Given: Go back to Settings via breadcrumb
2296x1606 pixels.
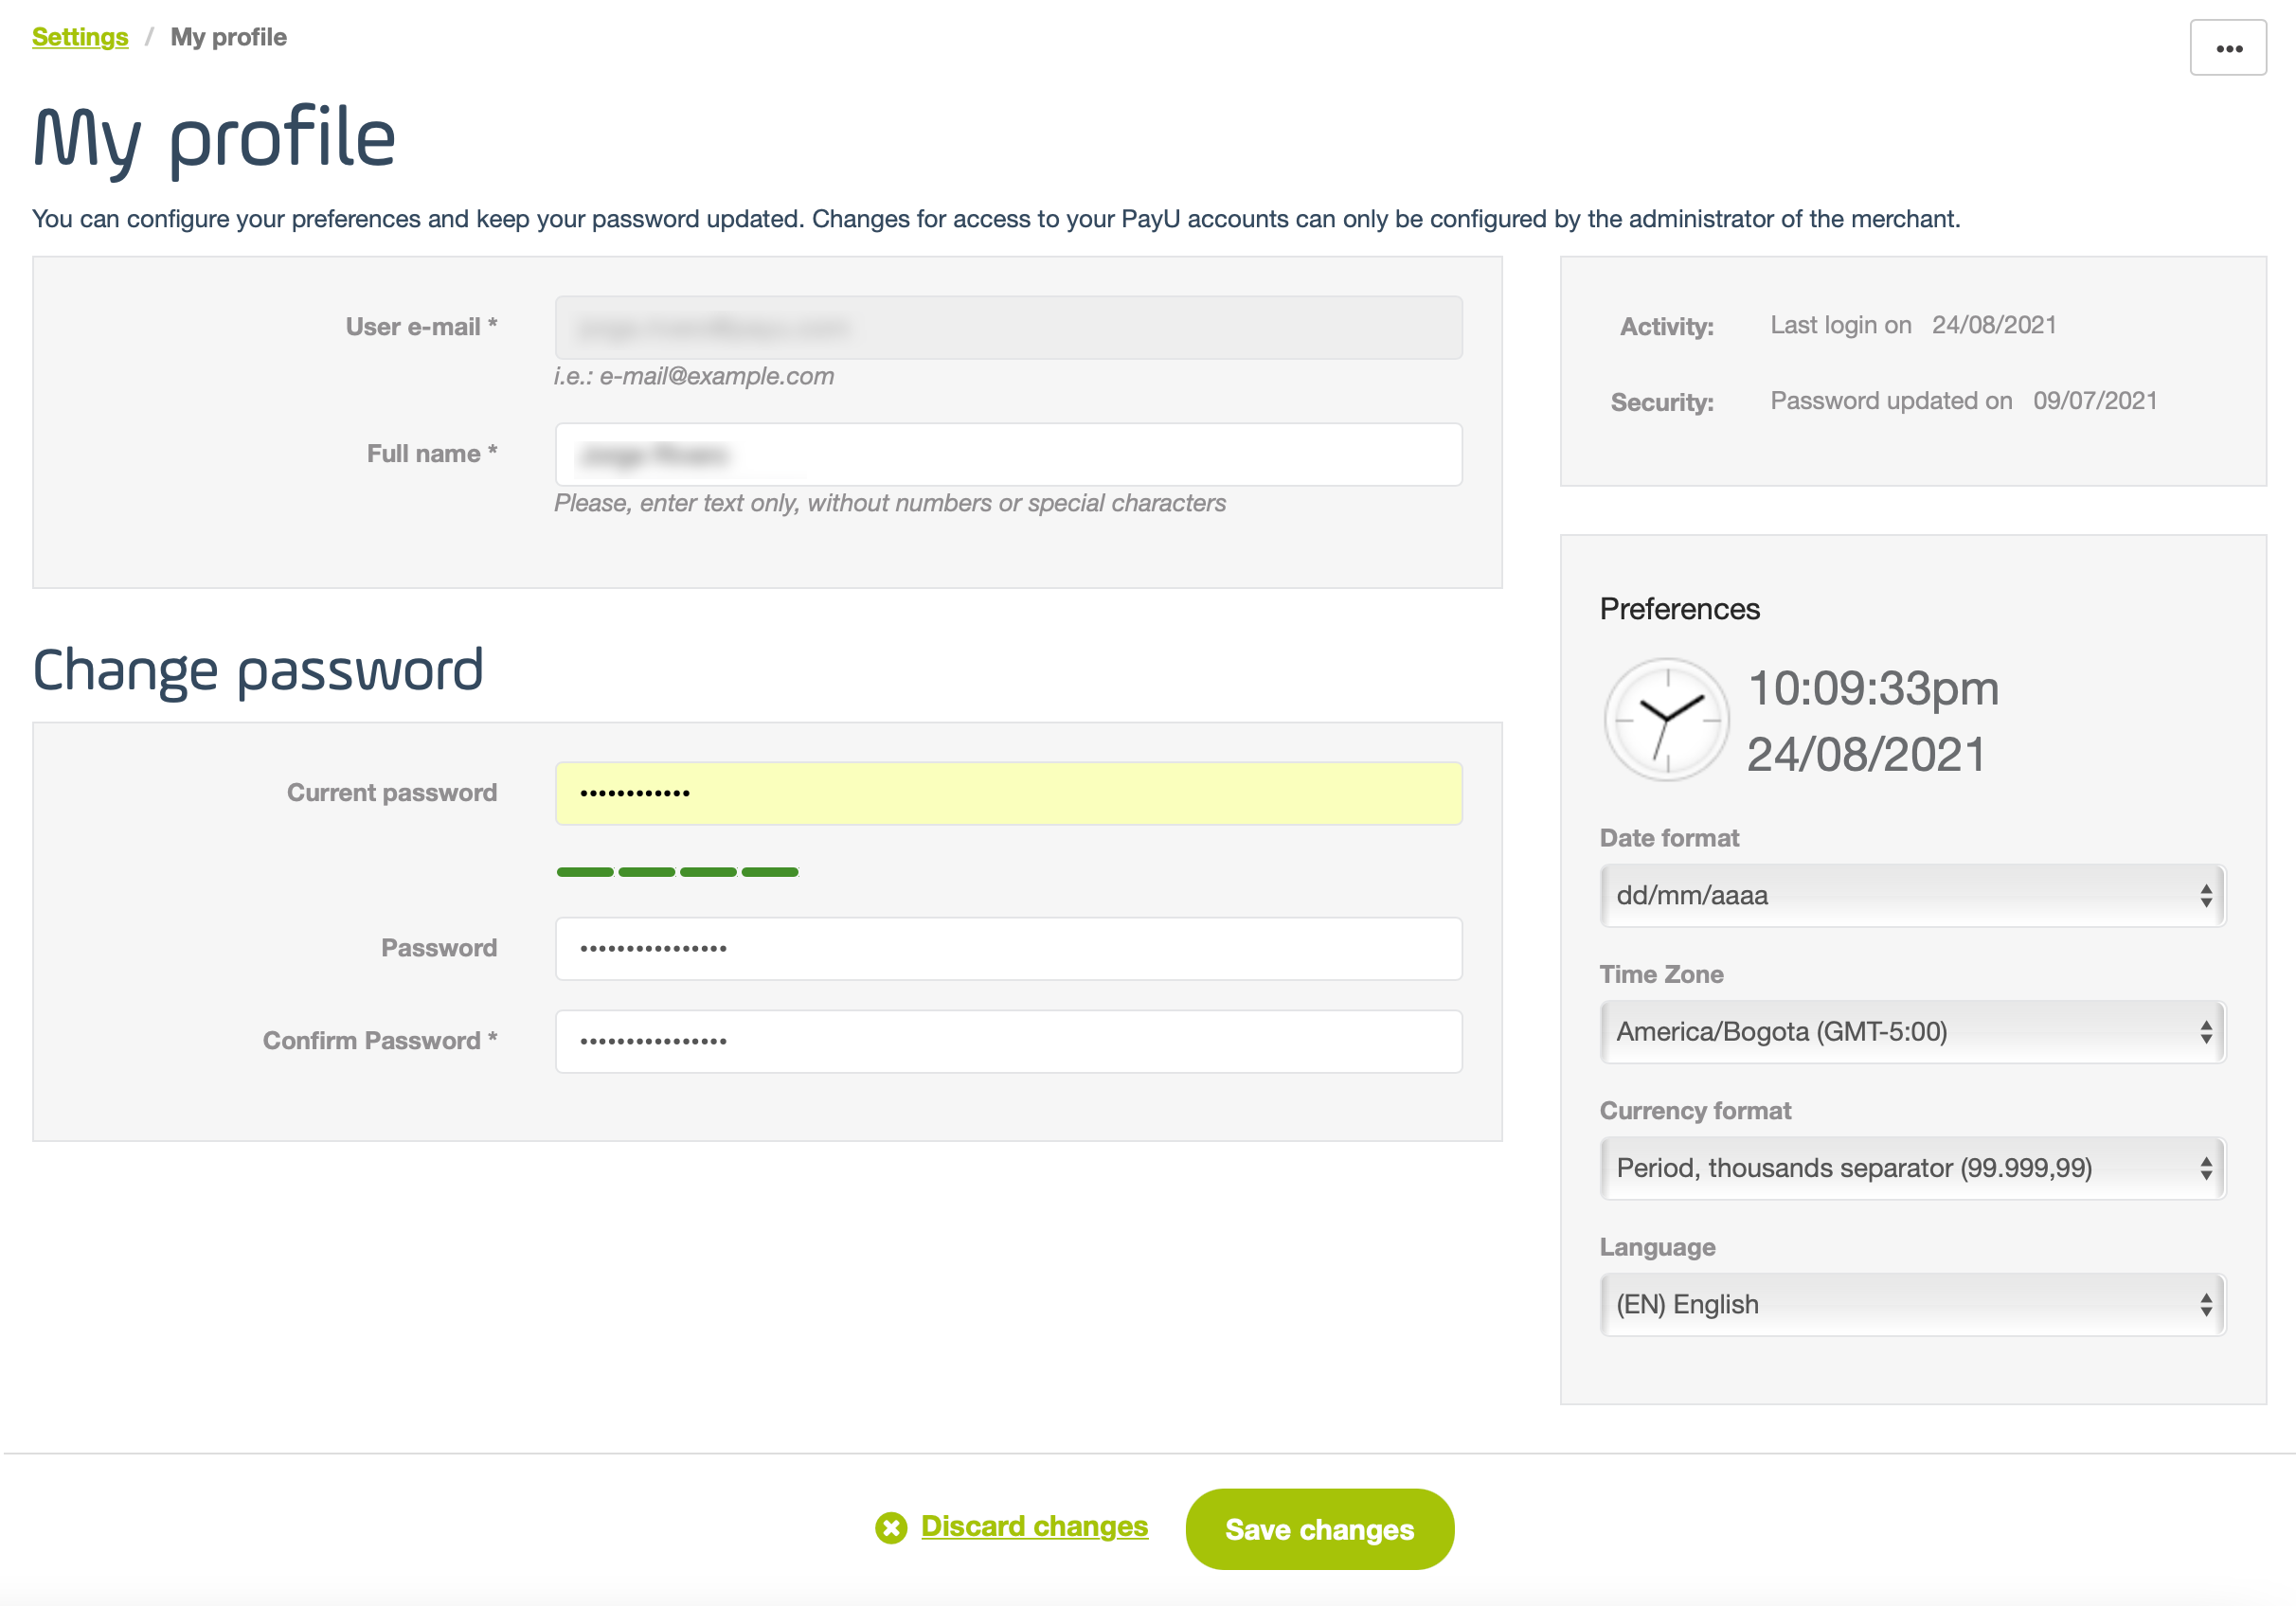Looking at the screenshot, I should pyautogui.click(x=80, y=37).
